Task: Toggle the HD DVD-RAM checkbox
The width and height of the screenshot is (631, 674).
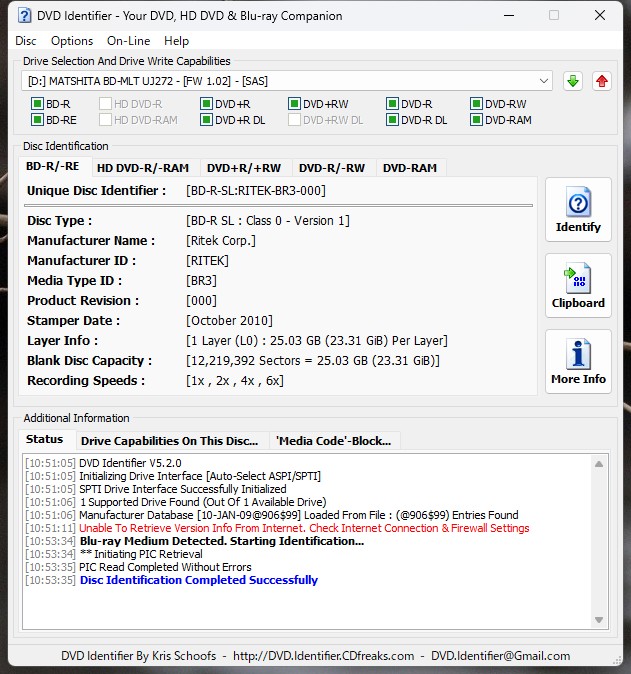Action: tap(105, 119)
